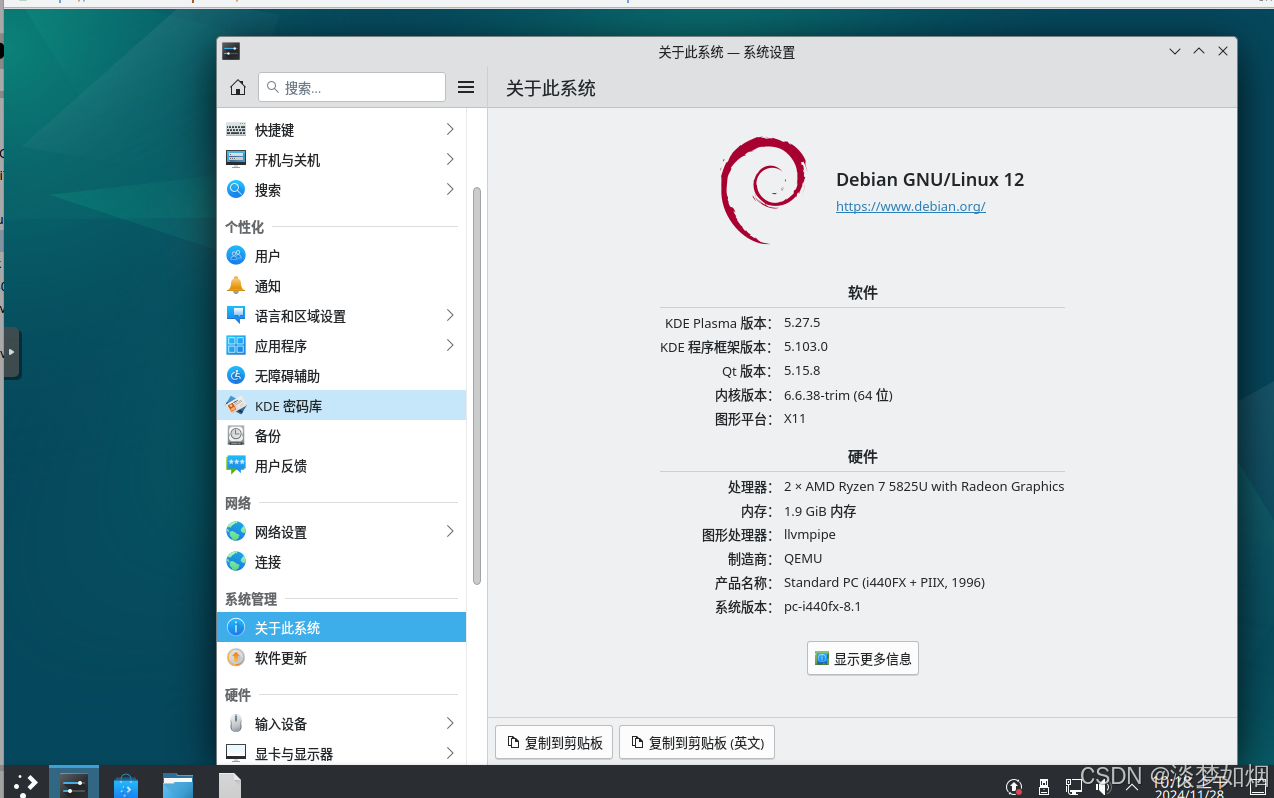Click the bell icon beside 通知
This screenshot has width=1274, height=798.
tap(236, 285)
